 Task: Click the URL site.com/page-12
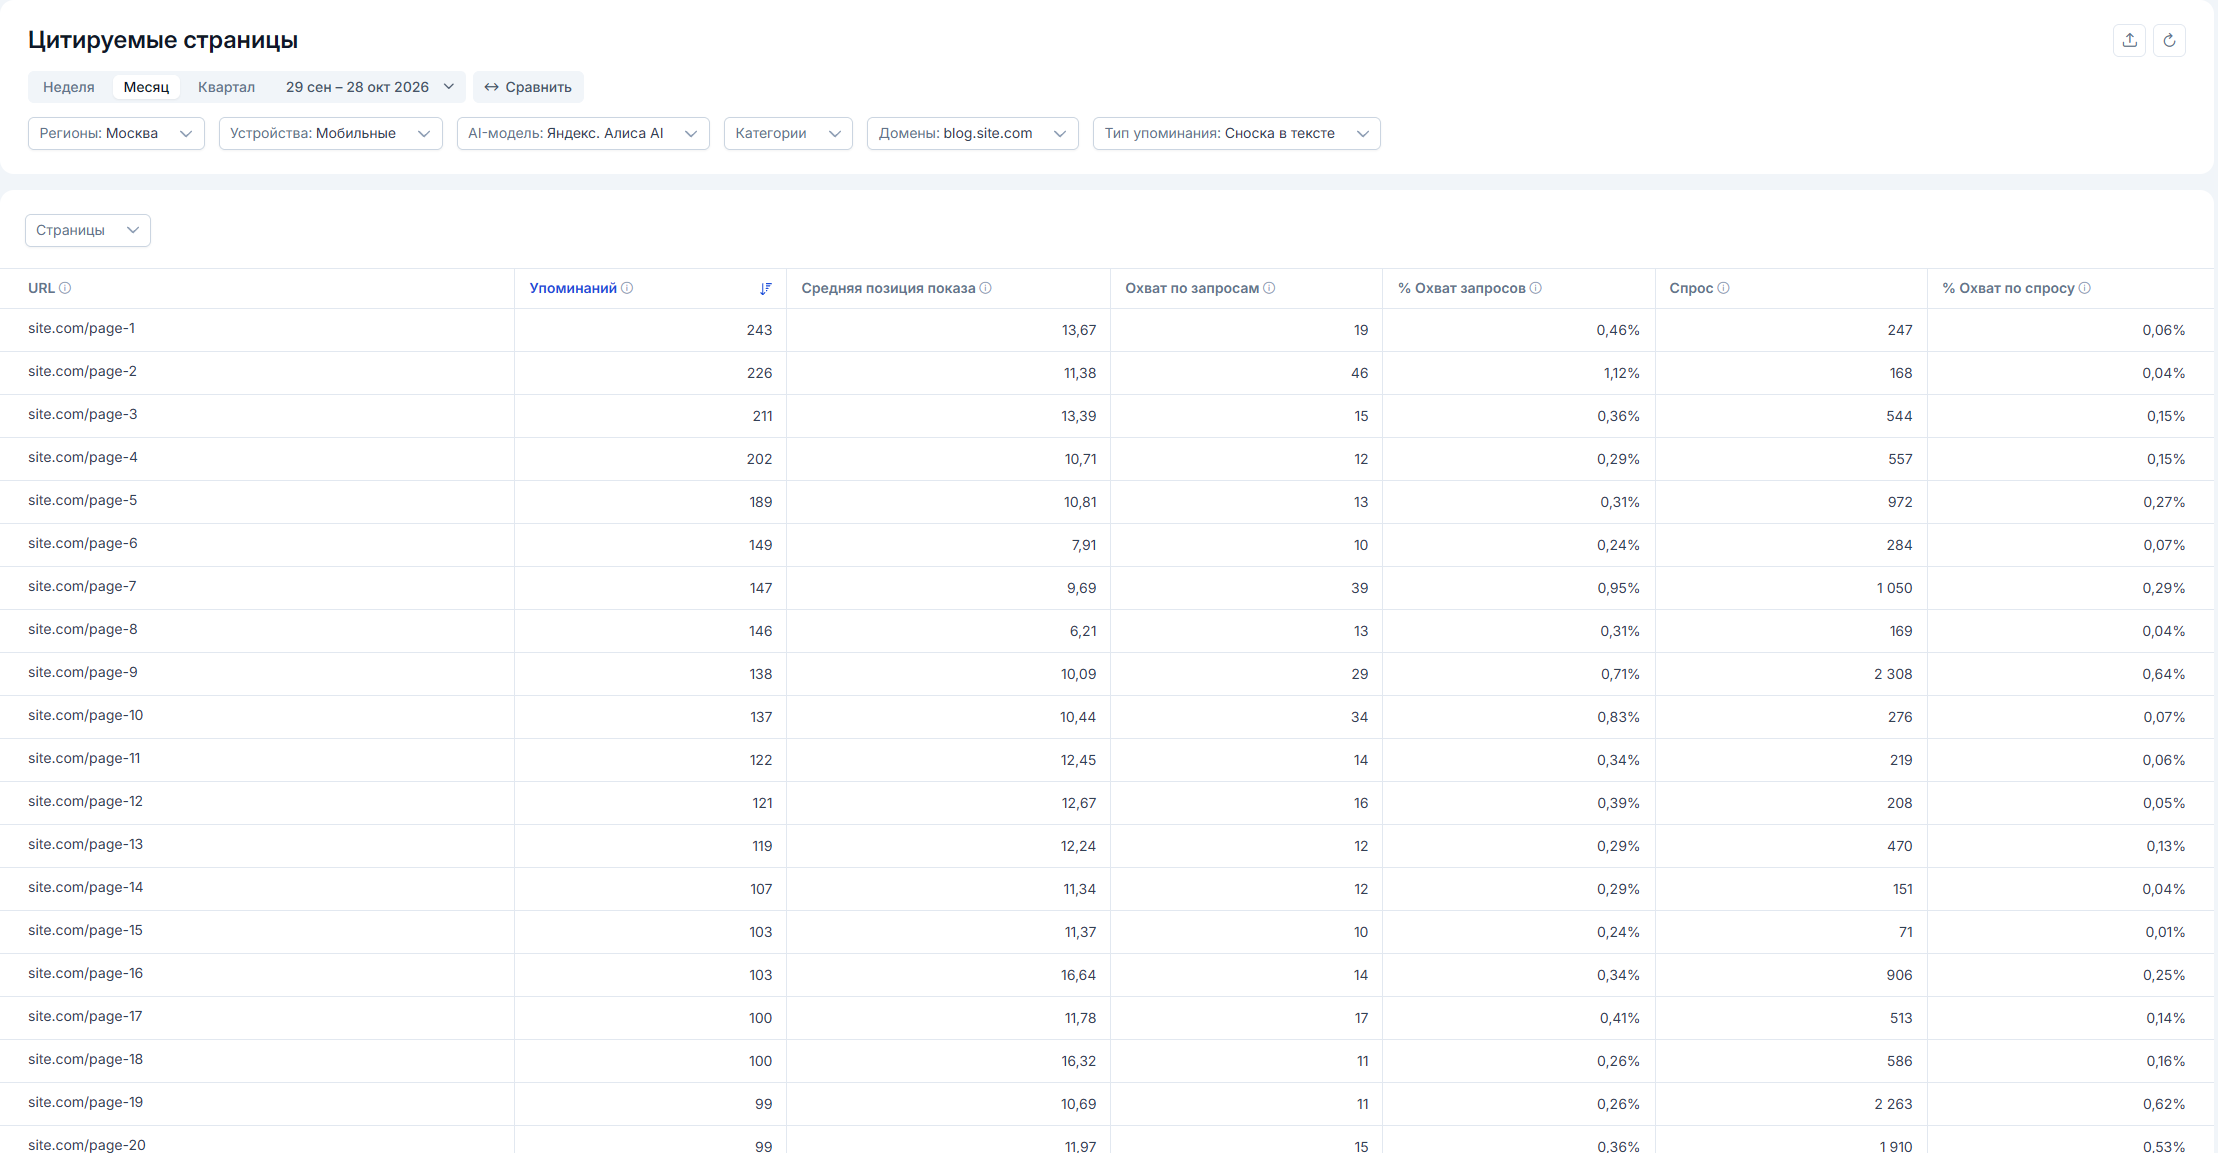[85, 801]
